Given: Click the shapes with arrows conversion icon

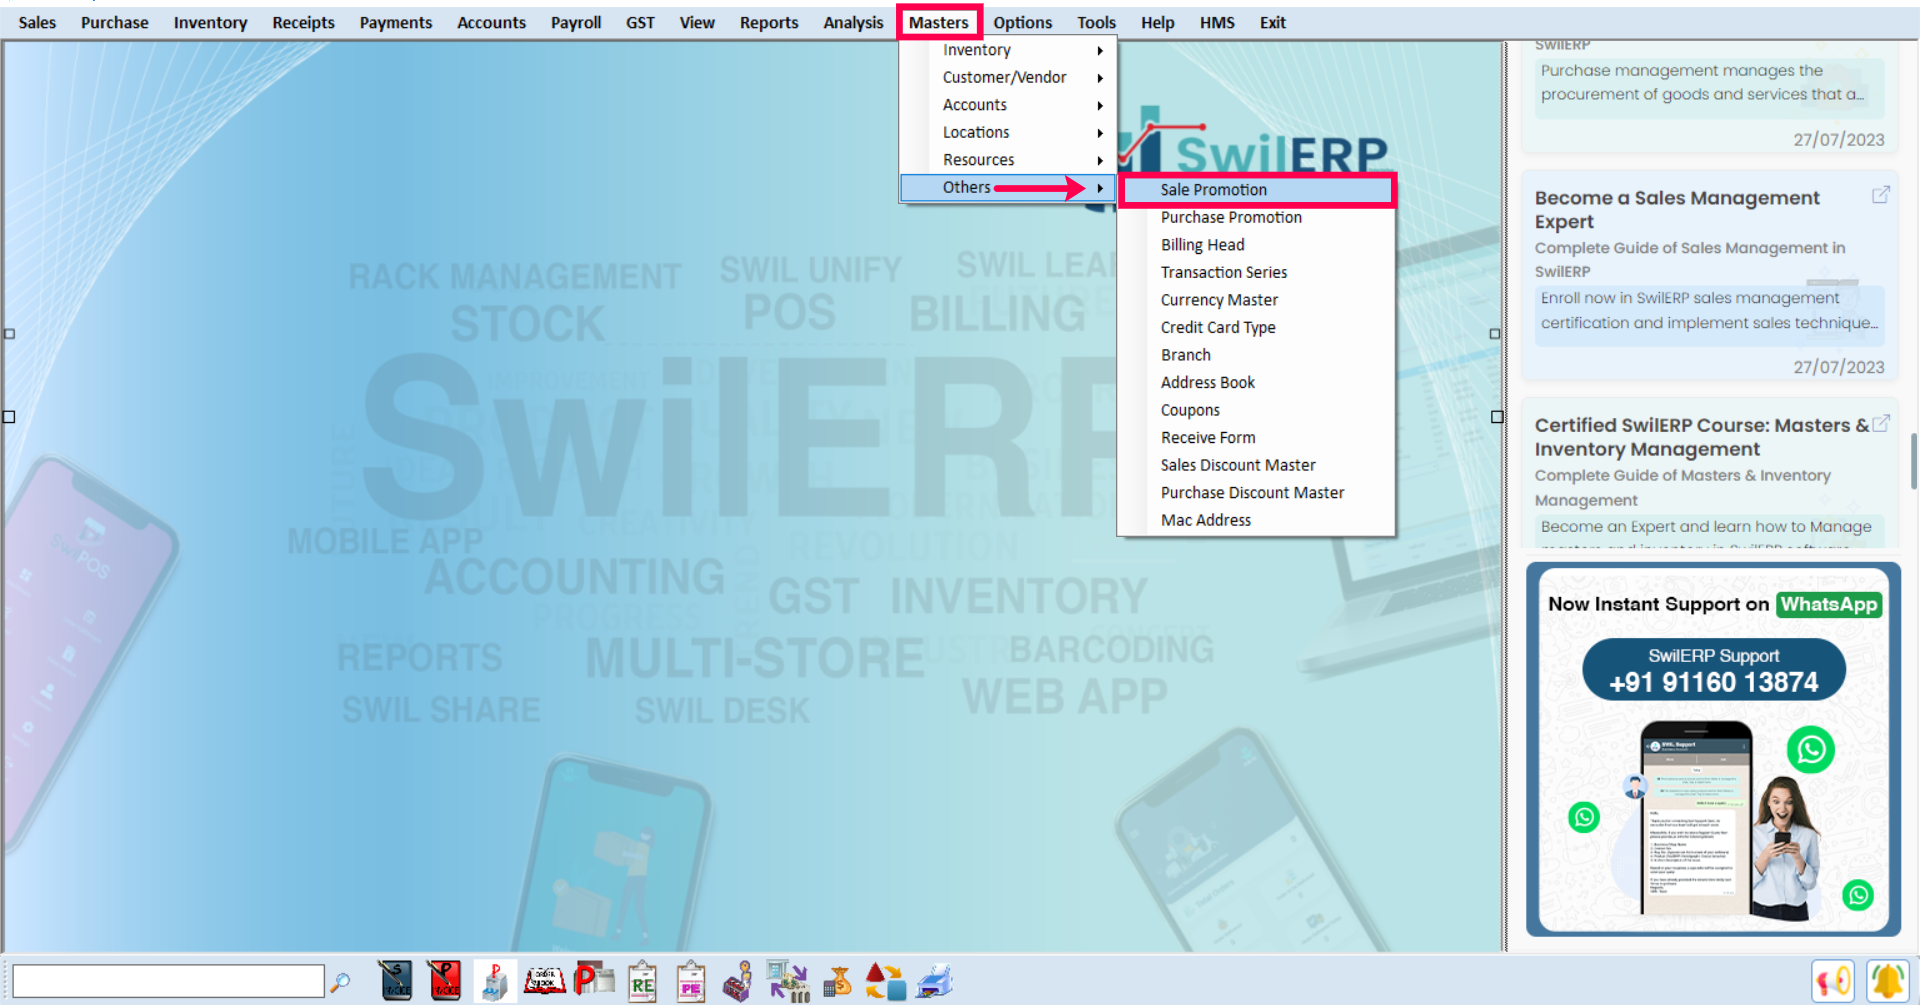Looking at the screenshot, I should point(885,981).
